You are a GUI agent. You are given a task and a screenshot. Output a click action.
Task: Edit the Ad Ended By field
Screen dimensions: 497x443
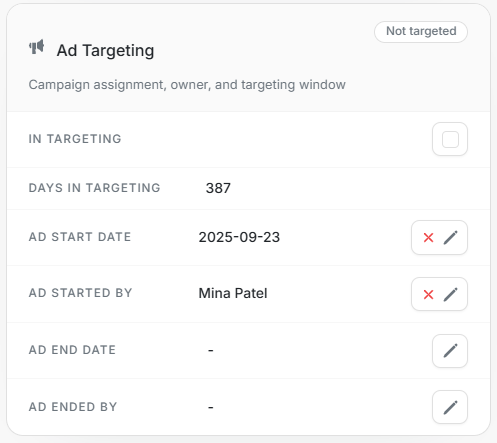point(450,407)
